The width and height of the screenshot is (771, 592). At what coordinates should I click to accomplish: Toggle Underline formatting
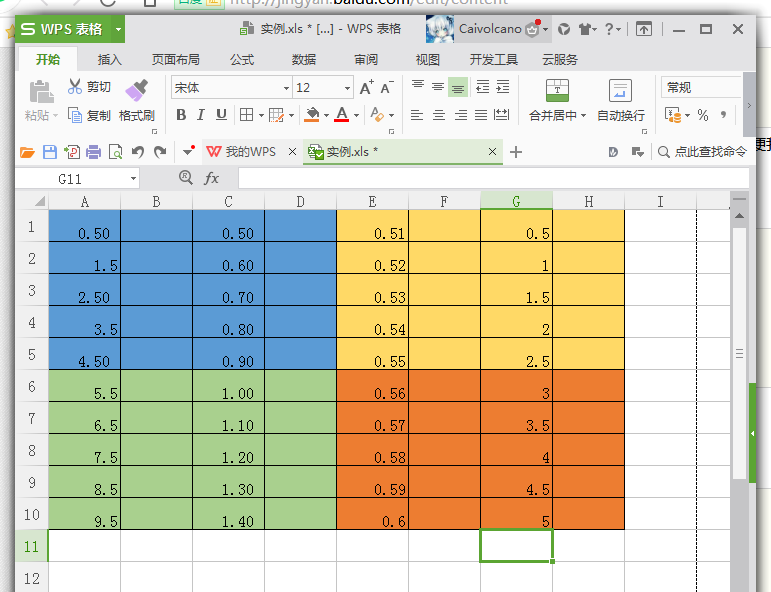click(x=221, y=115)
